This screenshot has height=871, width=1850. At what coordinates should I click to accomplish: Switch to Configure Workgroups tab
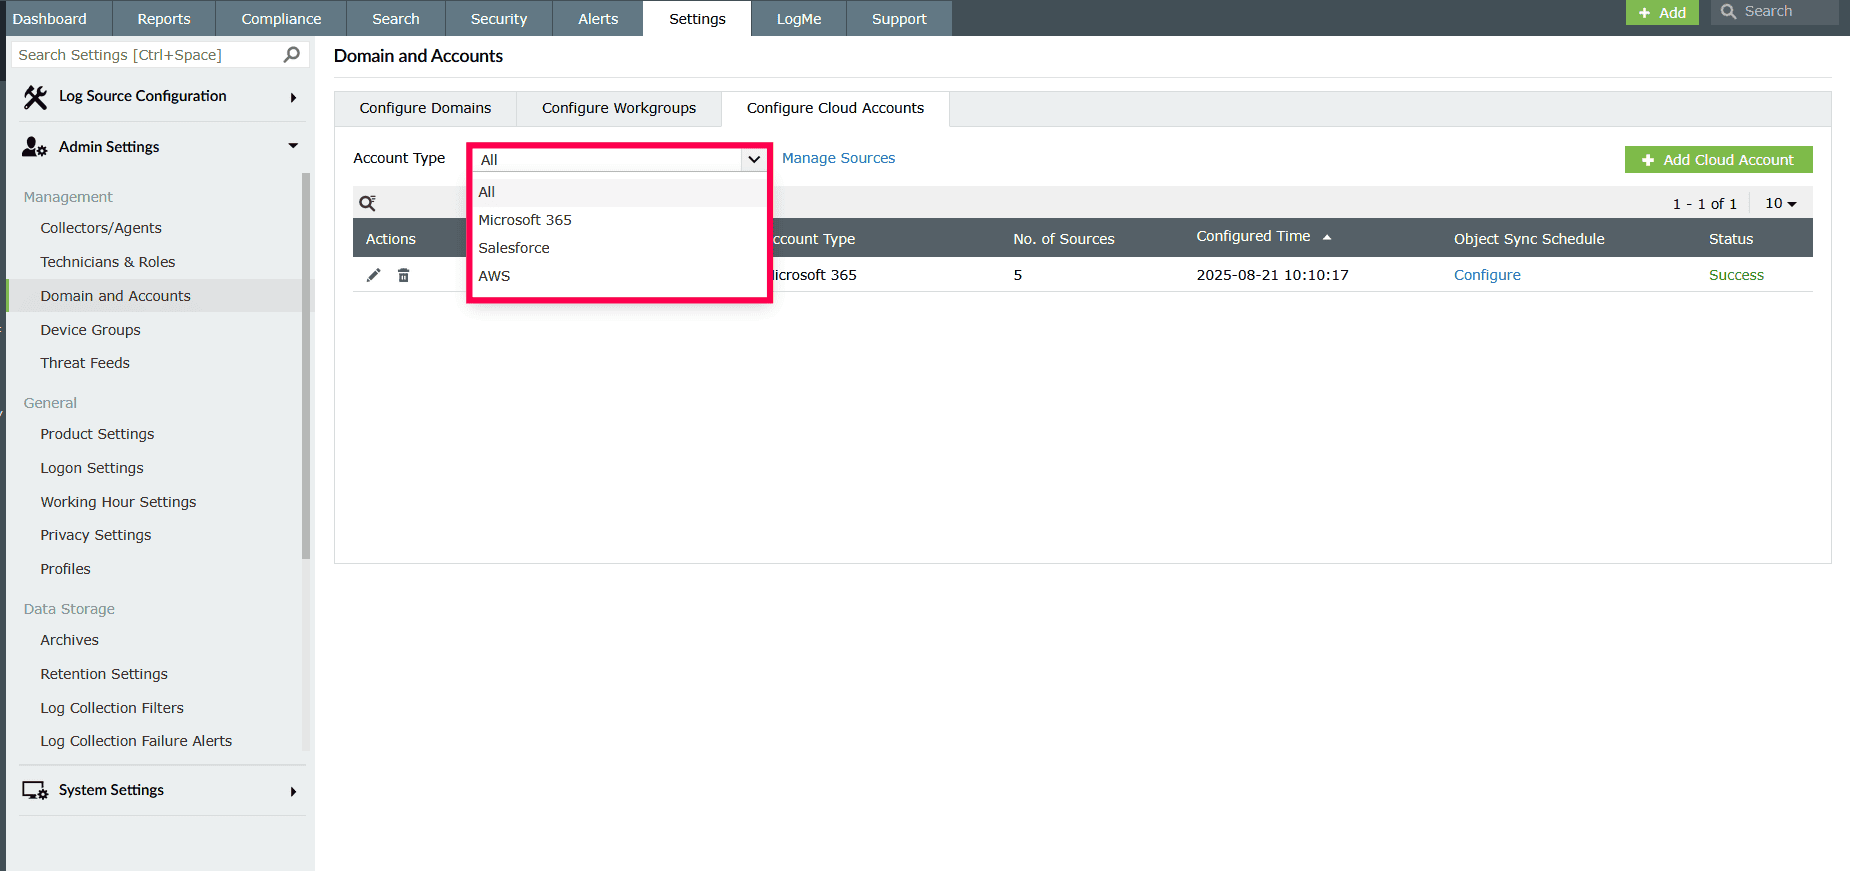pyautogui.click(x=619, y=109)
